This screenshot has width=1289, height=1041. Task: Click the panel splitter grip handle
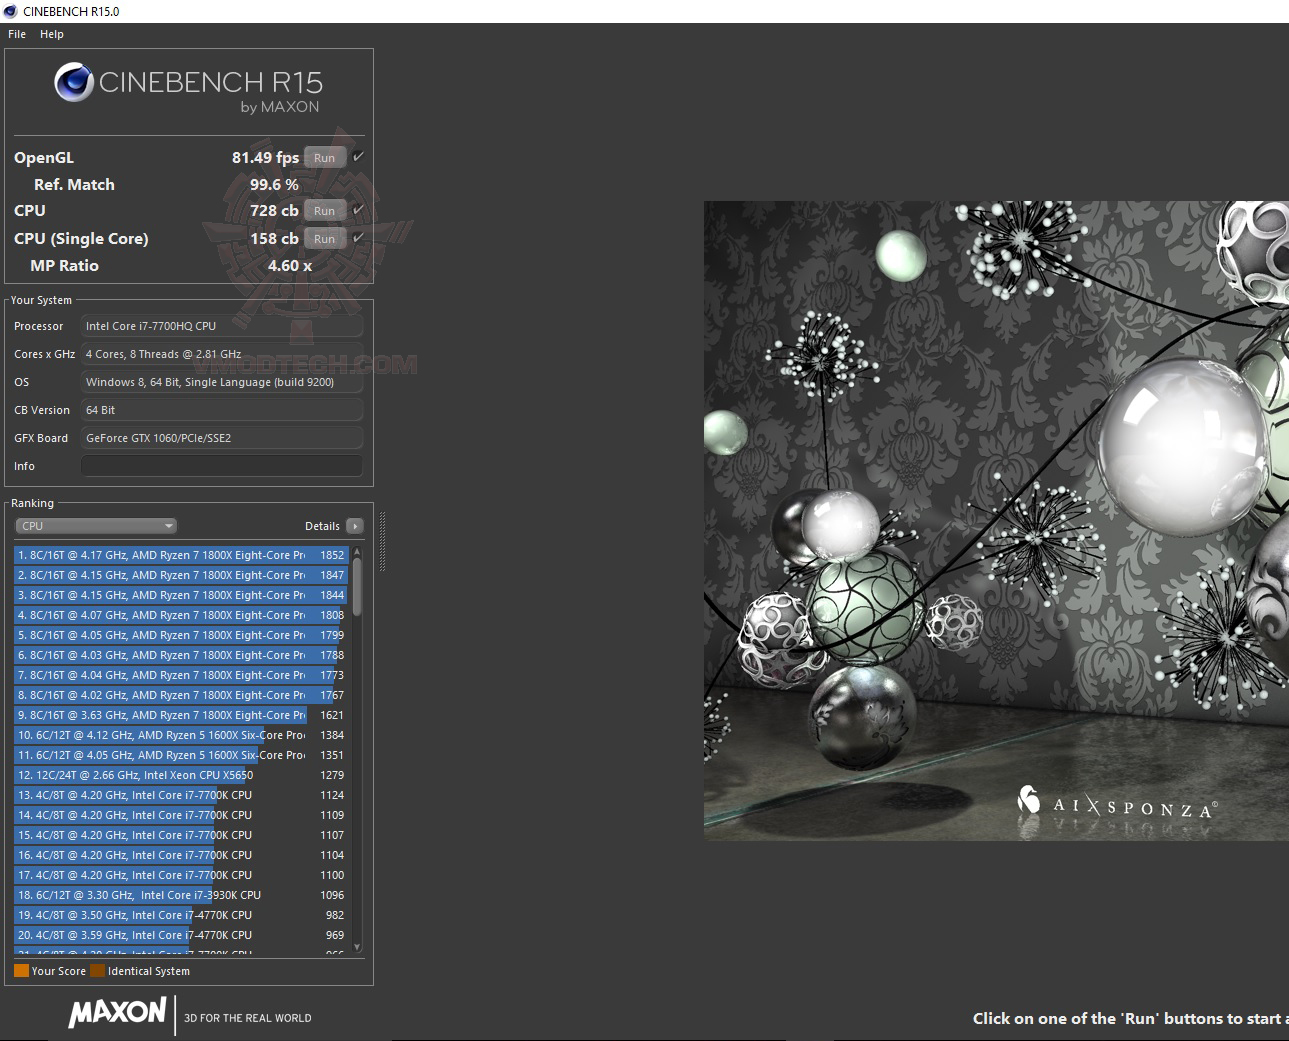coord(382,541)
